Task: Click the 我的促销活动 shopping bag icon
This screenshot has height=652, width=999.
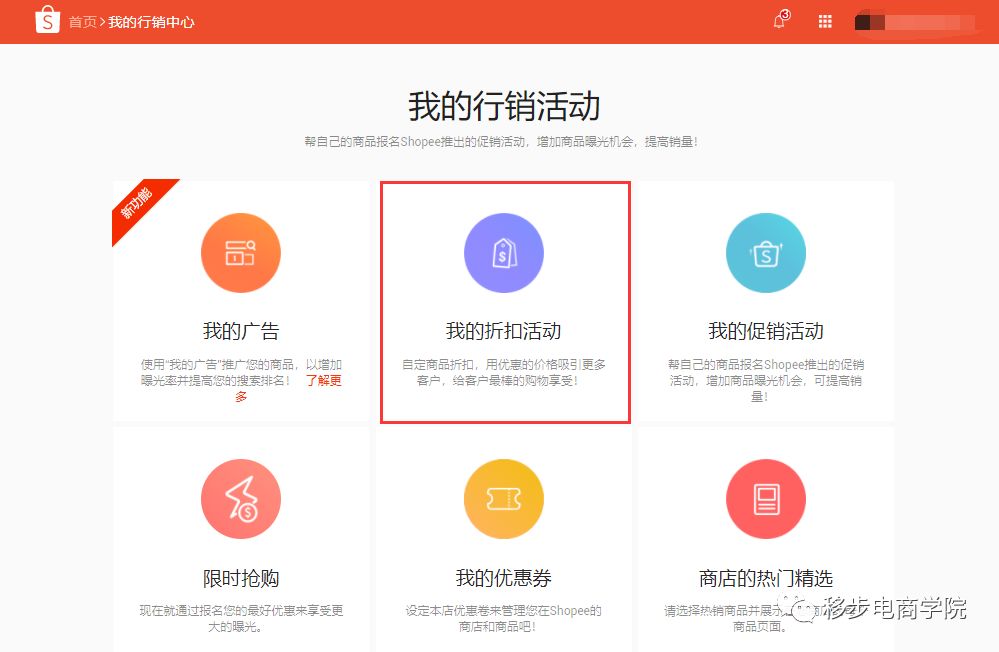Action: click(765, 252)
